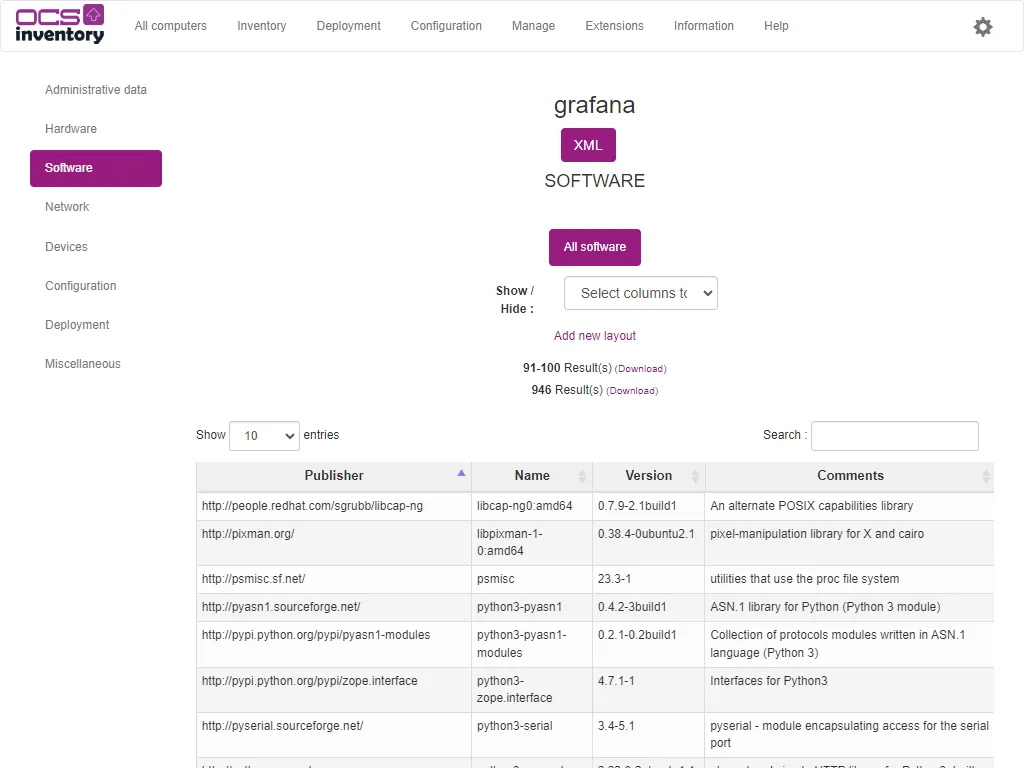Click the OCS Inventory logo
This screenshot has width=1024, height=768.
point(59,25)
